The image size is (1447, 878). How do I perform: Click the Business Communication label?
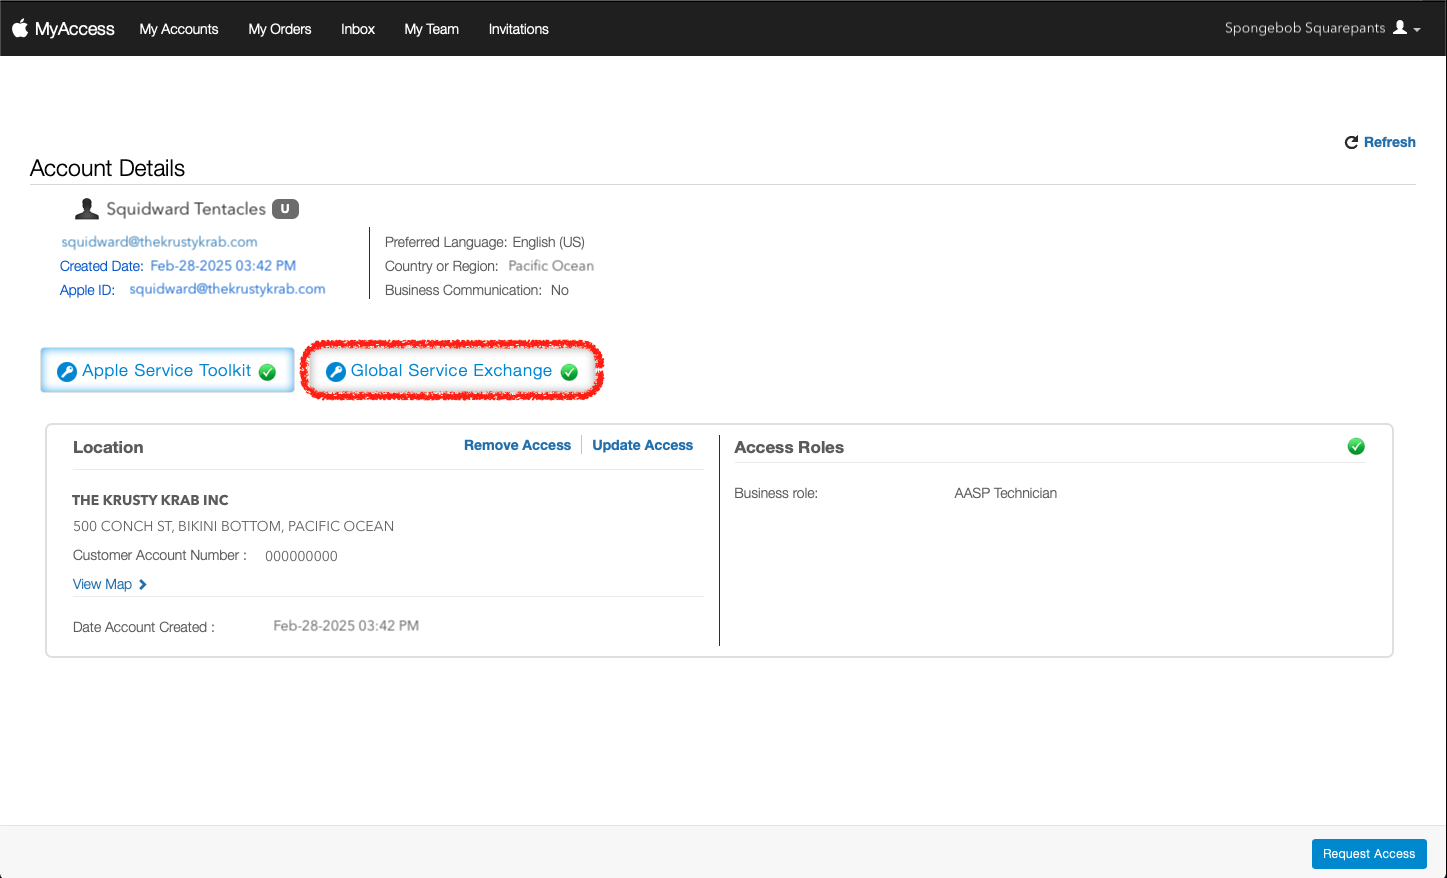(x=463, y=290)
